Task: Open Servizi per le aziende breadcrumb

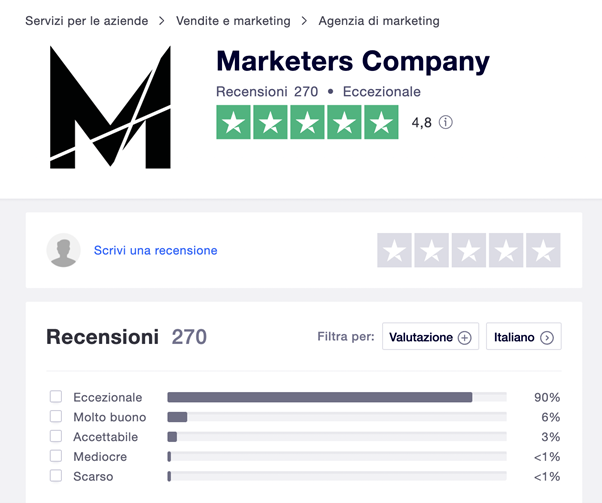Action: (x=87, y=21)
